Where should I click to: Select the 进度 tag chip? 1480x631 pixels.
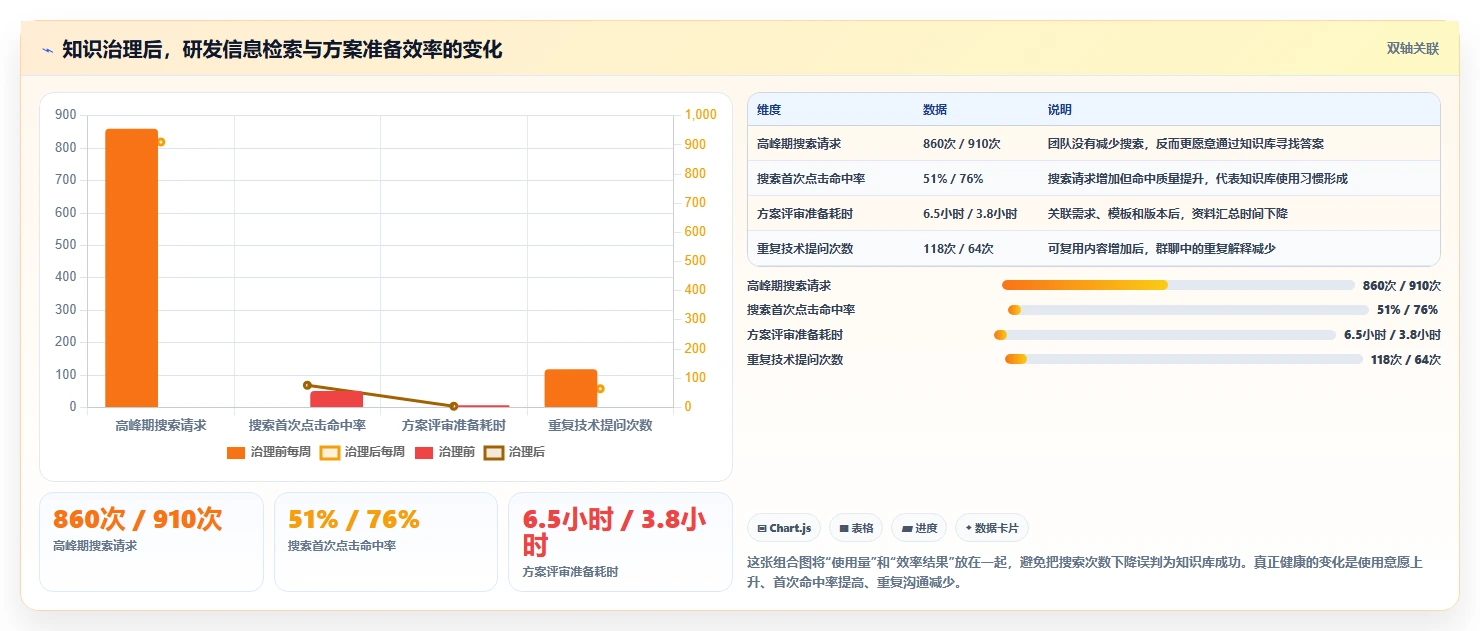click(x=918, y=528)
